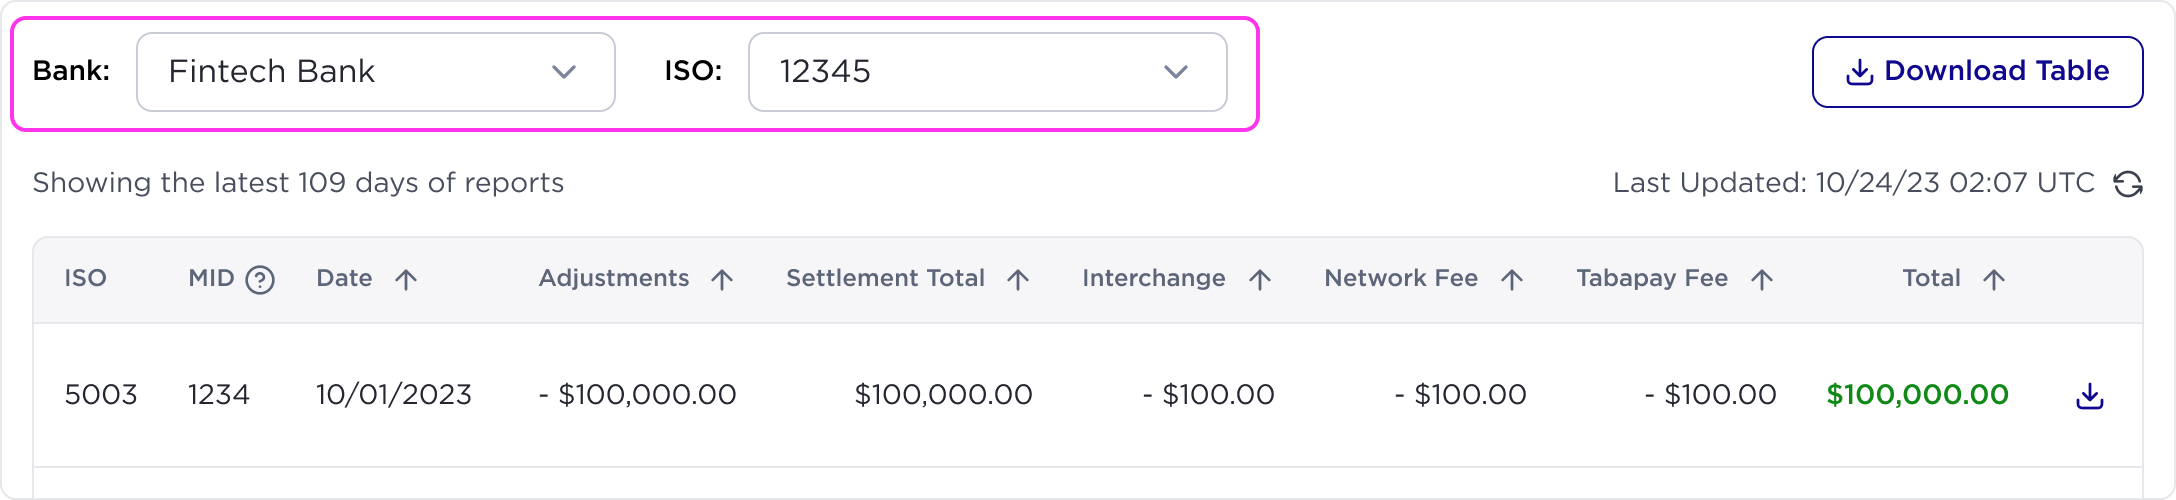Sort by Network Fee arrow icon
This screenshot has height=500, width=2176.
[1512, 279]
